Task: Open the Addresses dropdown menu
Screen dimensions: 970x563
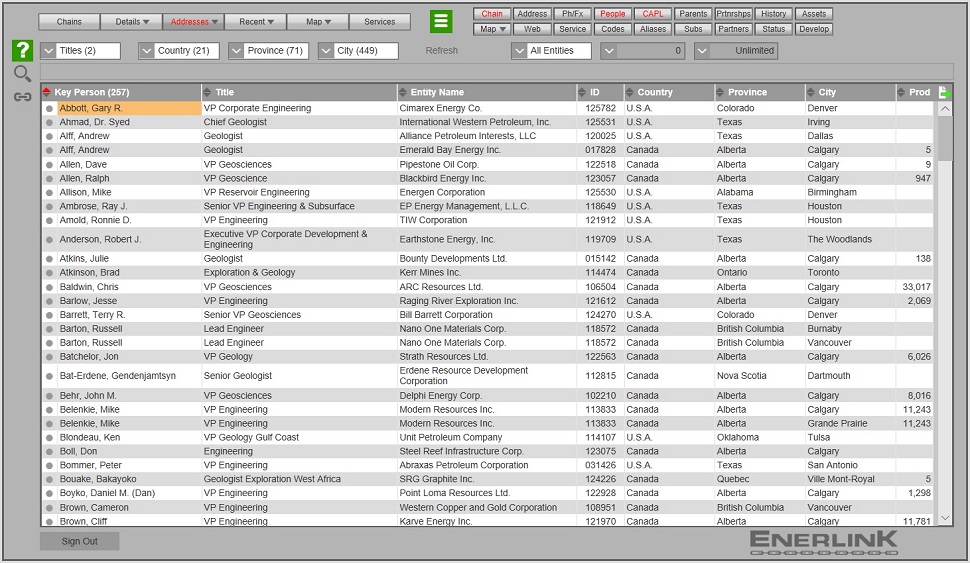Action: [x=194, y=22]
